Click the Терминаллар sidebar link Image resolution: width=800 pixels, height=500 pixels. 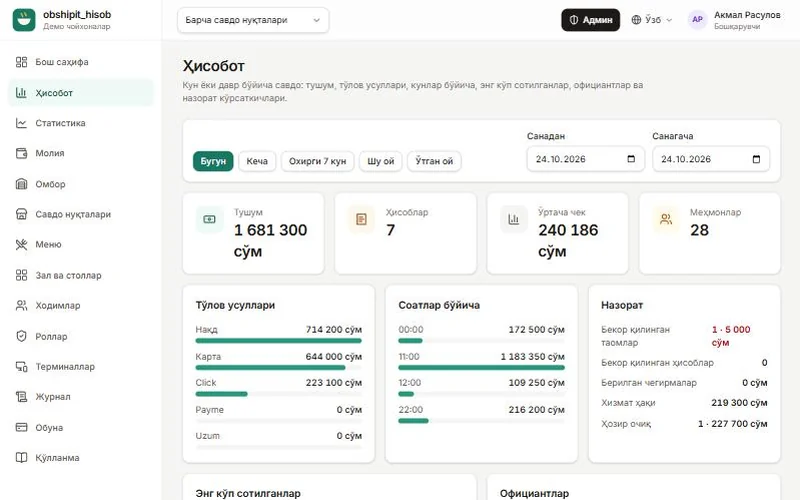point(81,366)
